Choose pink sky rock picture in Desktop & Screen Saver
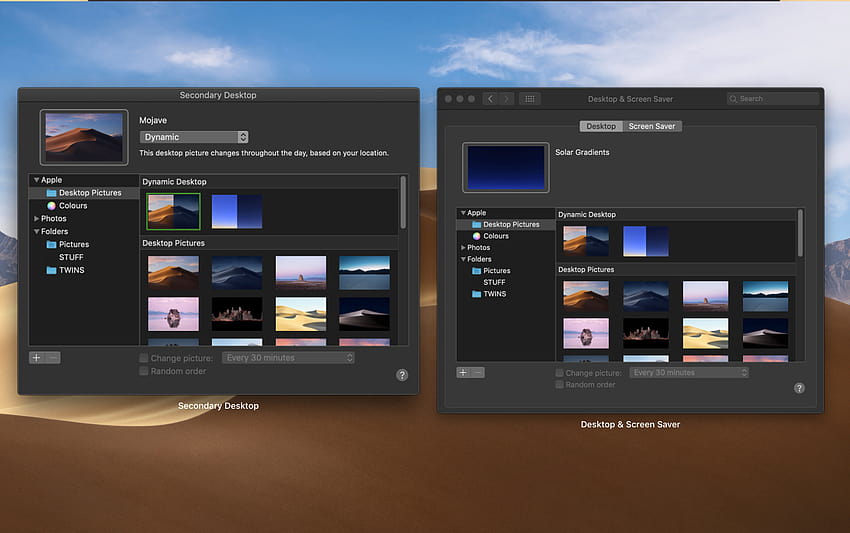Viewport: 850px width, 533px height. 705,296
